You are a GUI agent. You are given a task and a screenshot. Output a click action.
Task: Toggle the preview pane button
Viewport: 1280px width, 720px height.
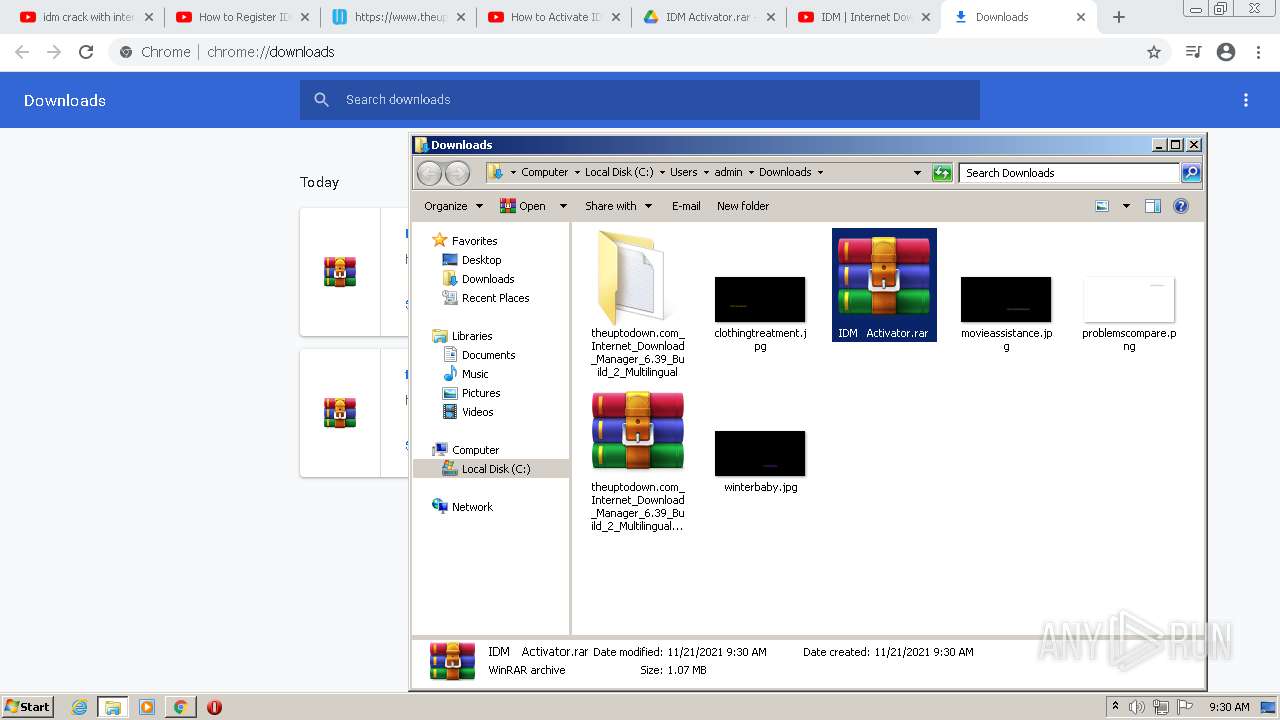pos(1153,206)
